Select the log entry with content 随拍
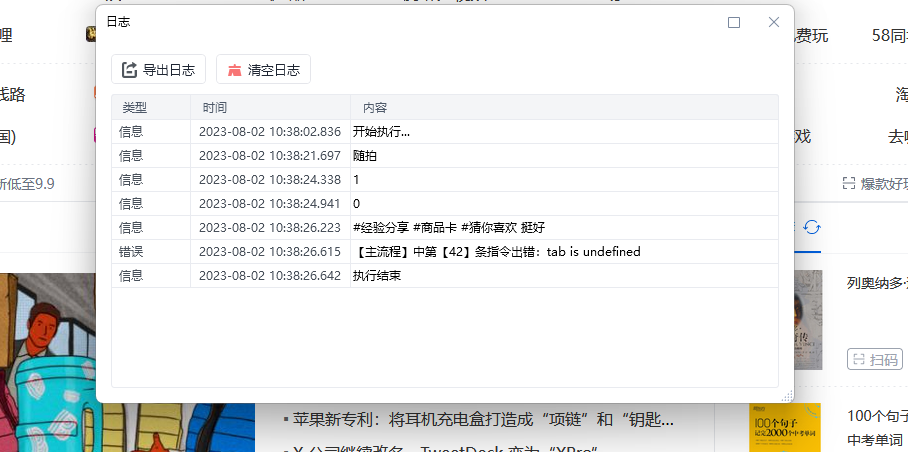This screenshot has height=452, width=908. [445, 156]
